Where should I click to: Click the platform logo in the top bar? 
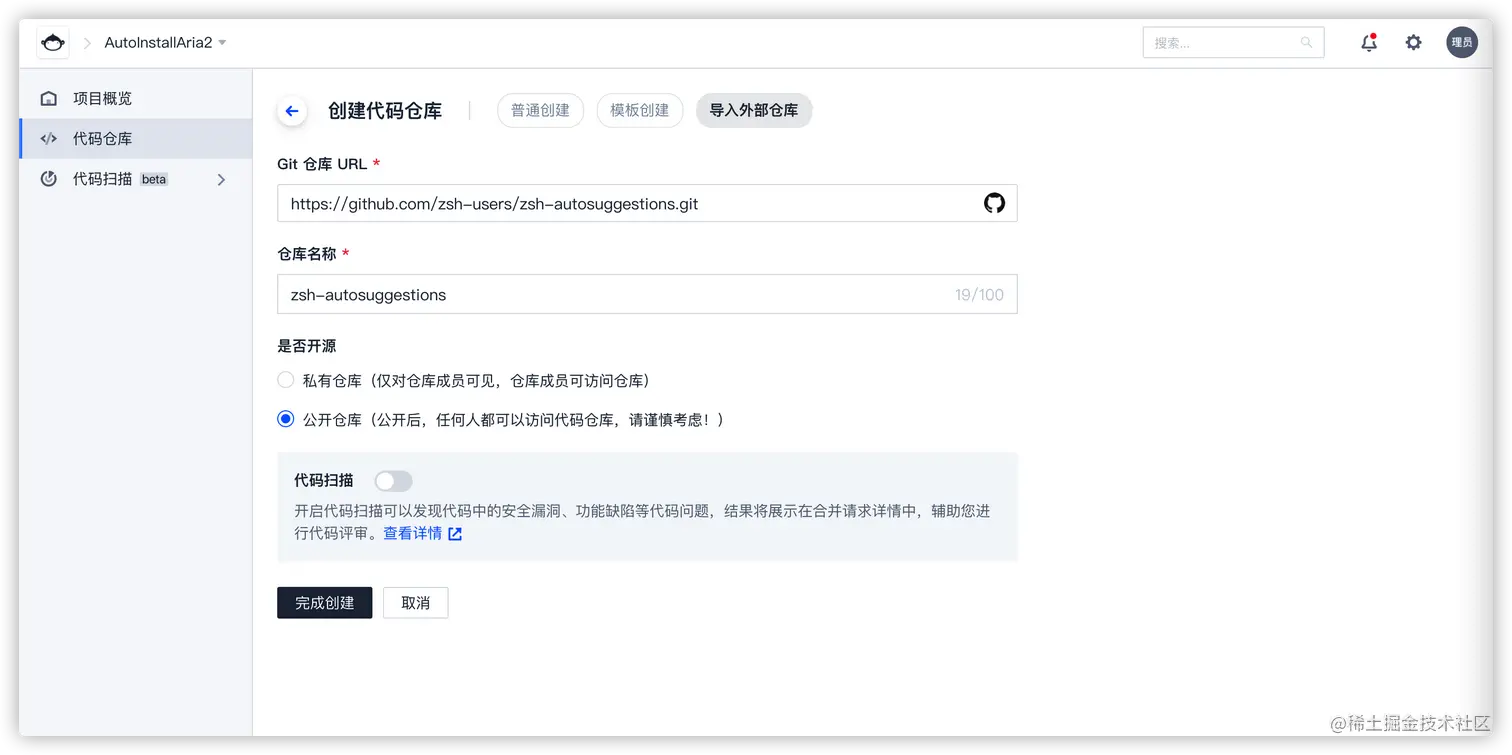coord(52,42)
